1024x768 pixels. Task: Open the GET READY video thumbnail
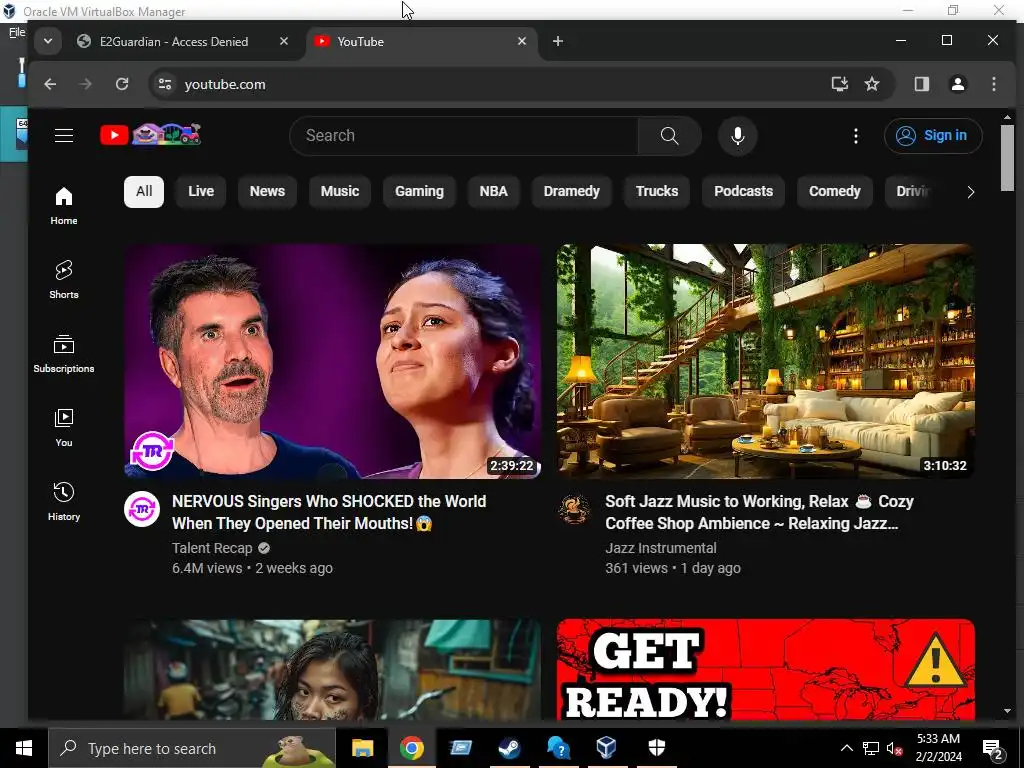[x=766, y=670]
